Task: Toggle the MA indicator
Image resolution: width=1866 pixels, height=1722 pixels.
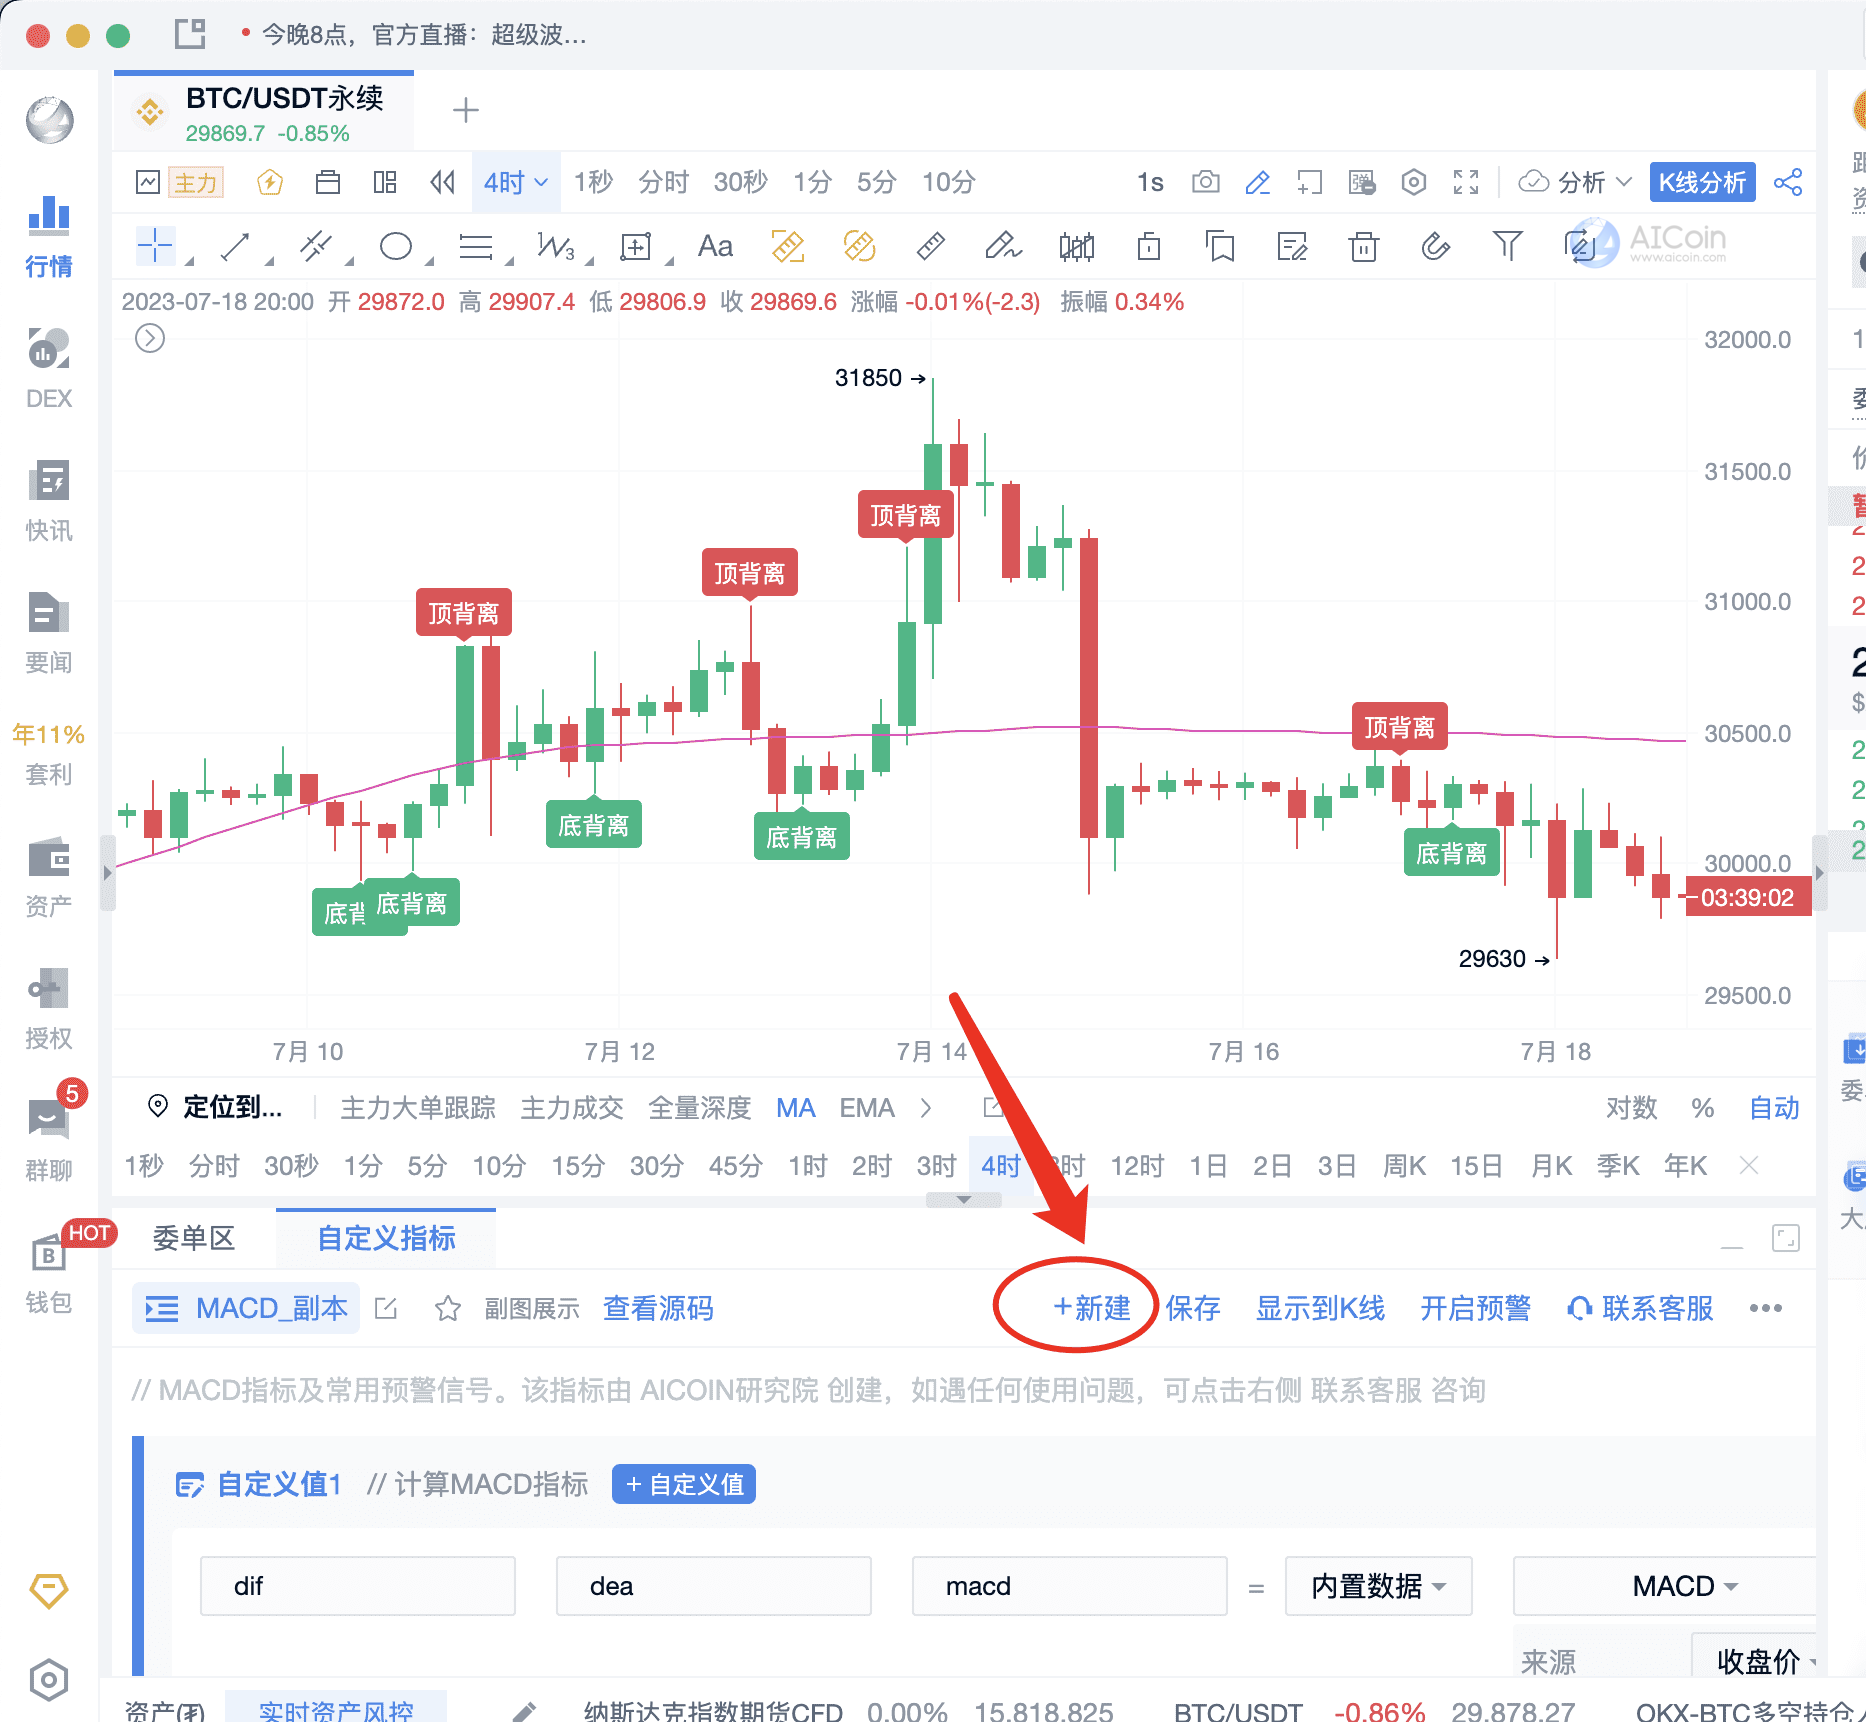Action: pyautogui.click(x=796, y=1108)
